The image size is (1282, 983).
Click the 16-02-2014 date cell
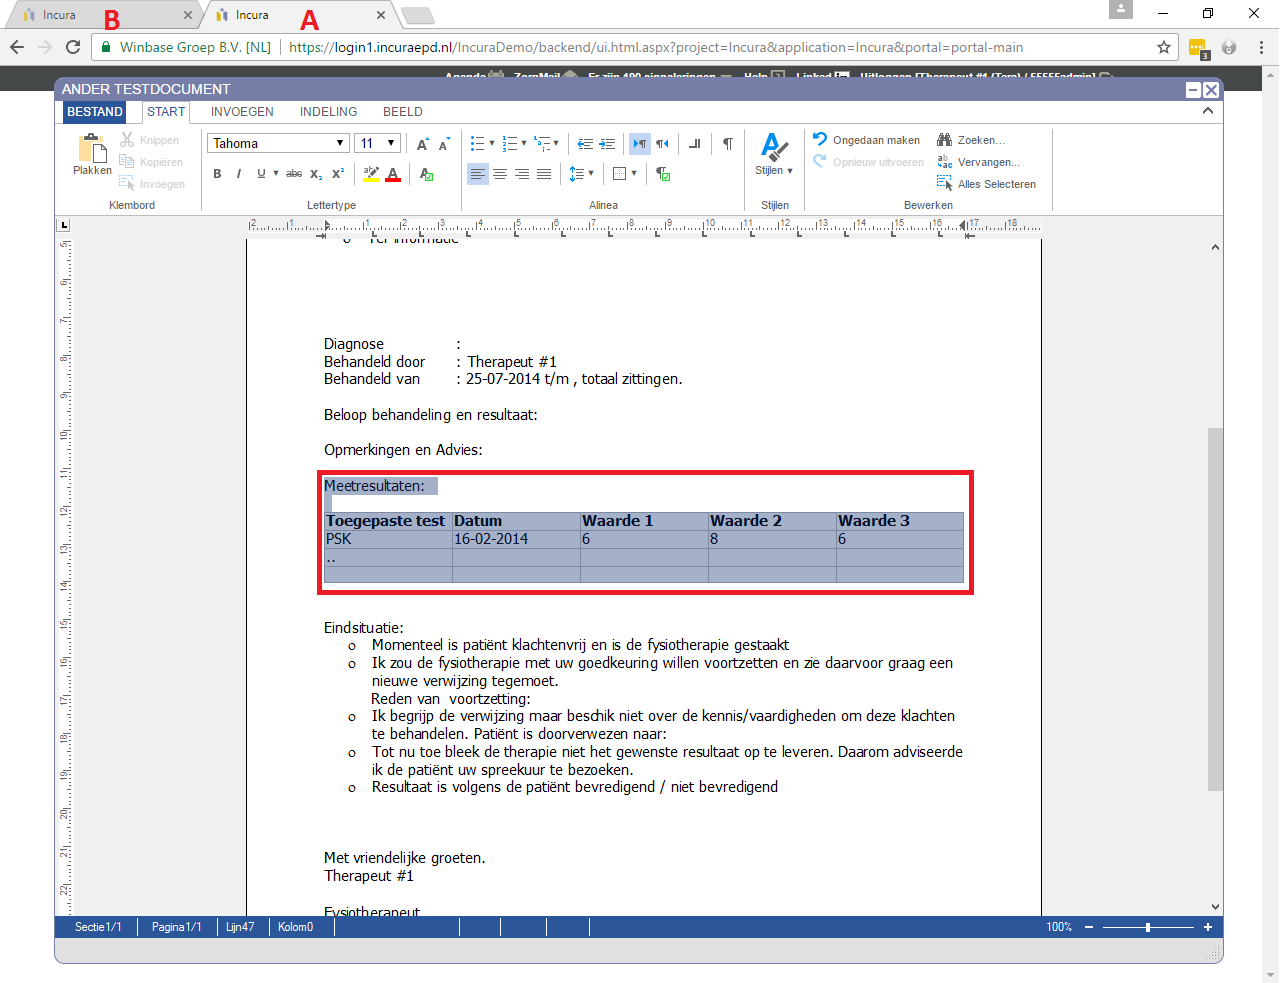coord(516,539)
